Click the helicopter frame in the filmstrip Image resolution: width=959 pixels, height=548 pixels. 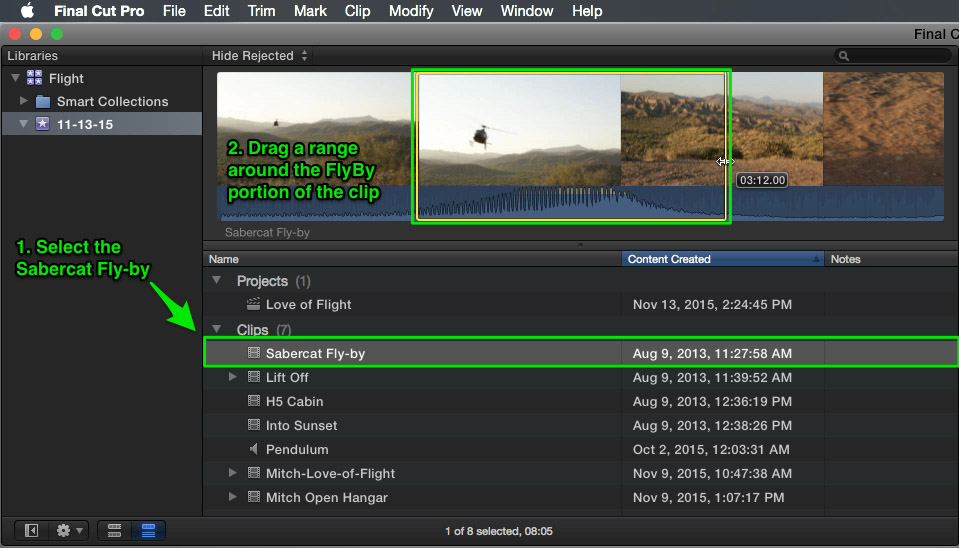(519, 130)
